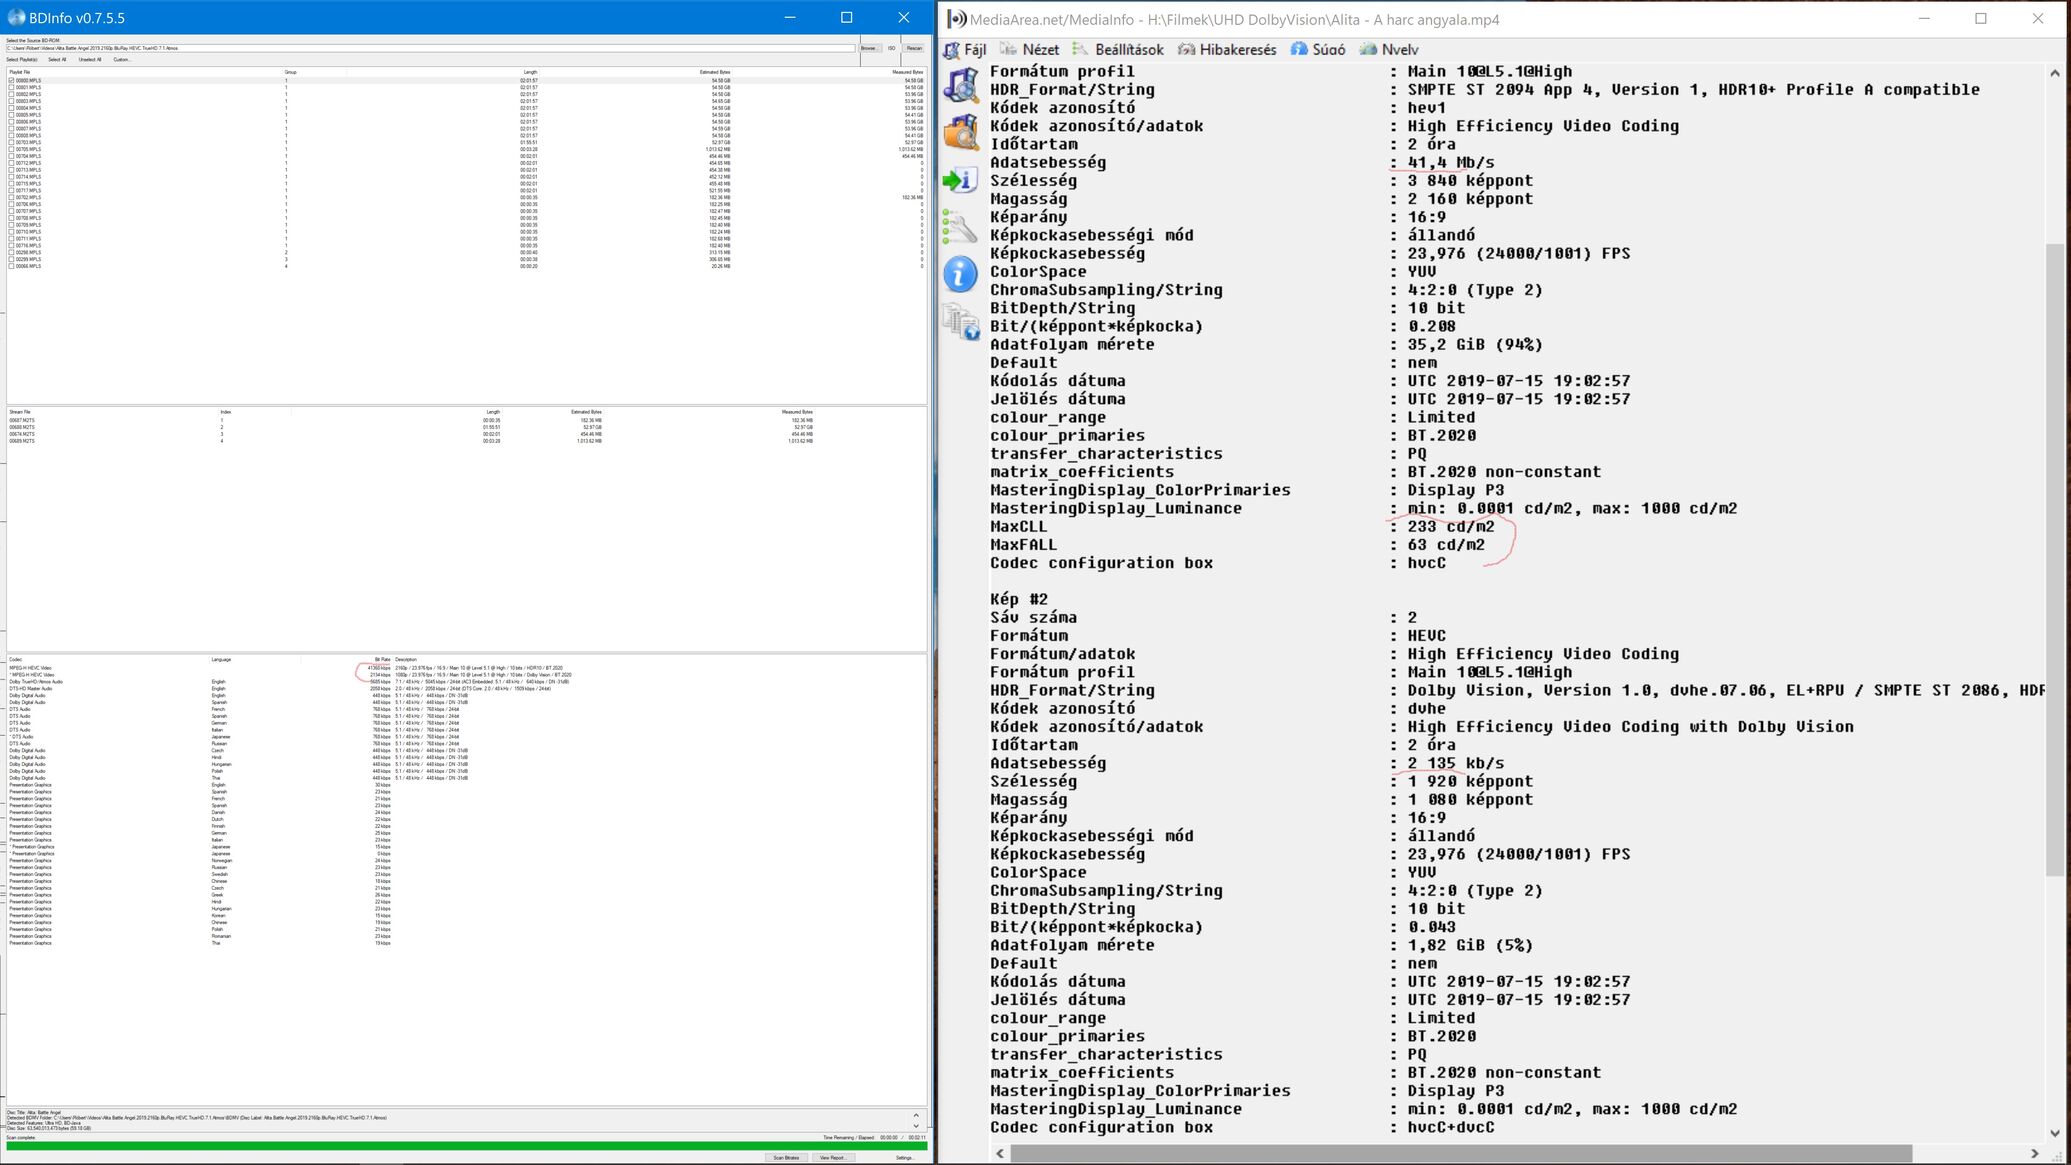Check the 00801.MPLS playlist checkbox
The height and width of the screenshot is (1165, 2071).
[x=11, y=87]
